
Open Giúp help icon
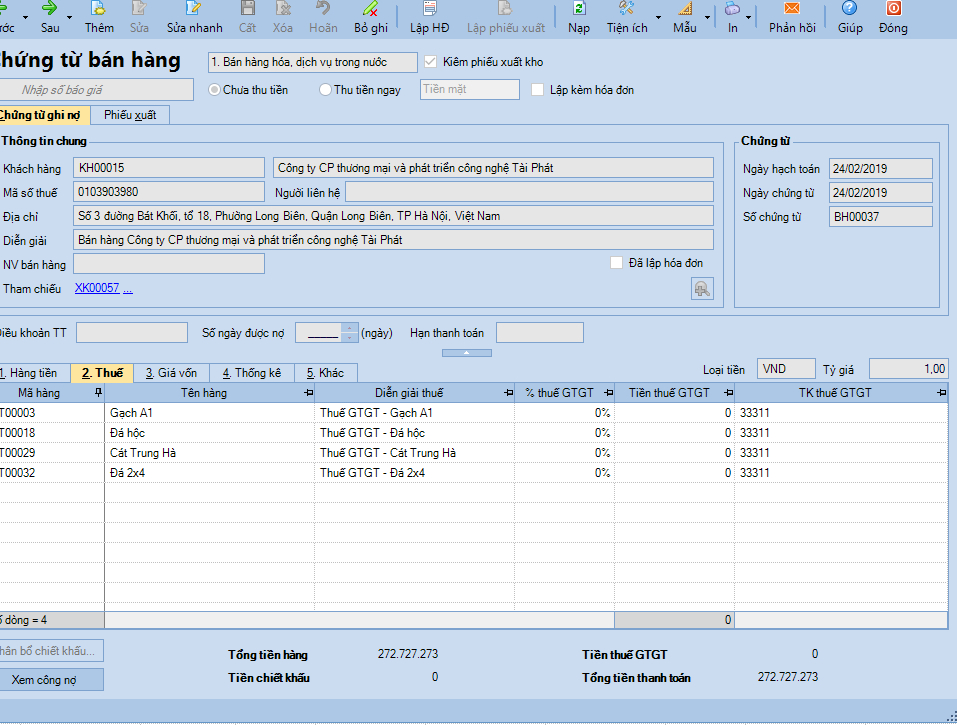(850, 9)
